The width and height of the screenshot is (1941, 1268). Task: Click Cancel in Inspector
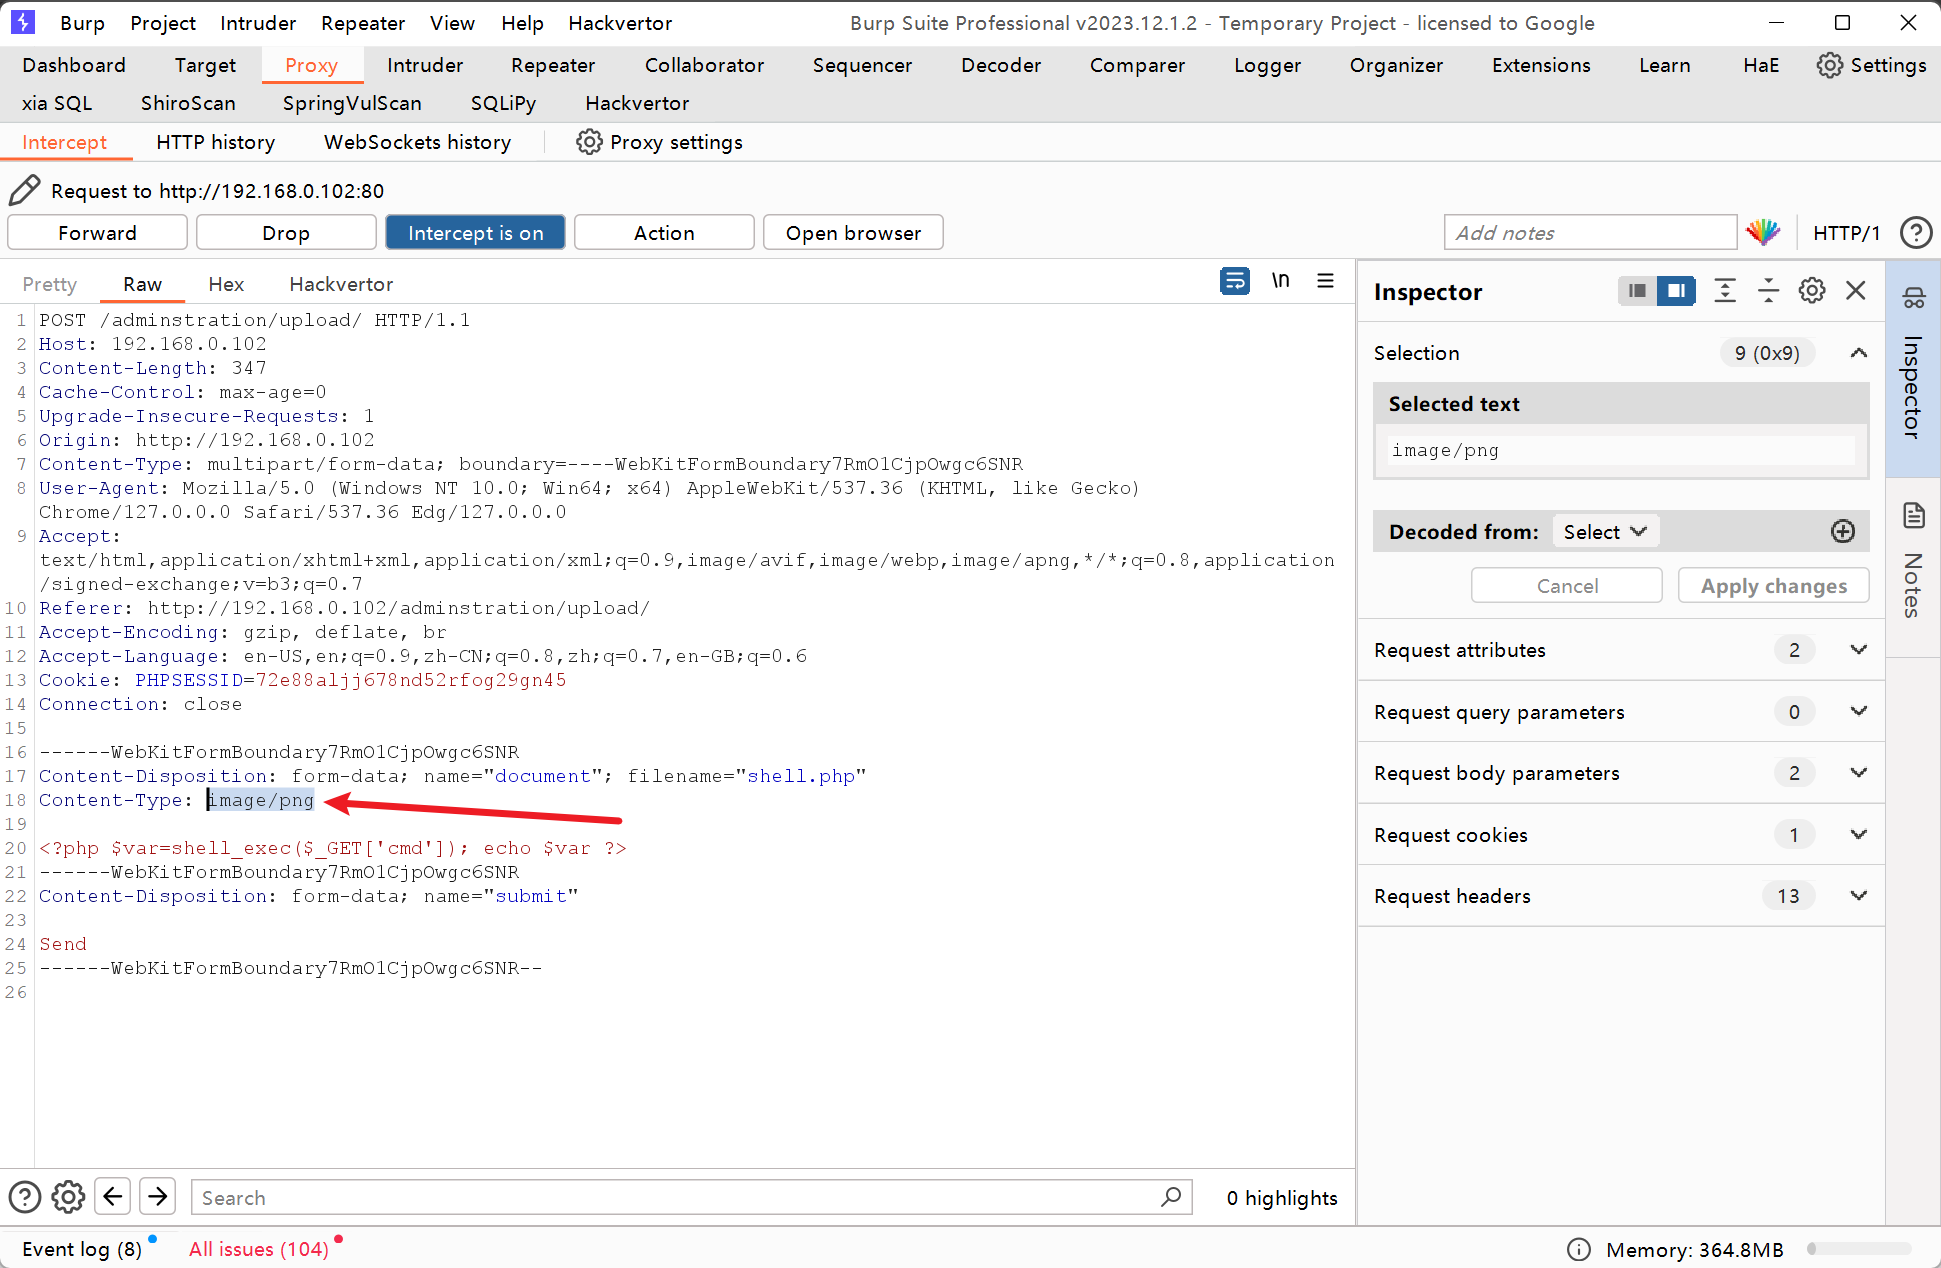point(1566,586)
